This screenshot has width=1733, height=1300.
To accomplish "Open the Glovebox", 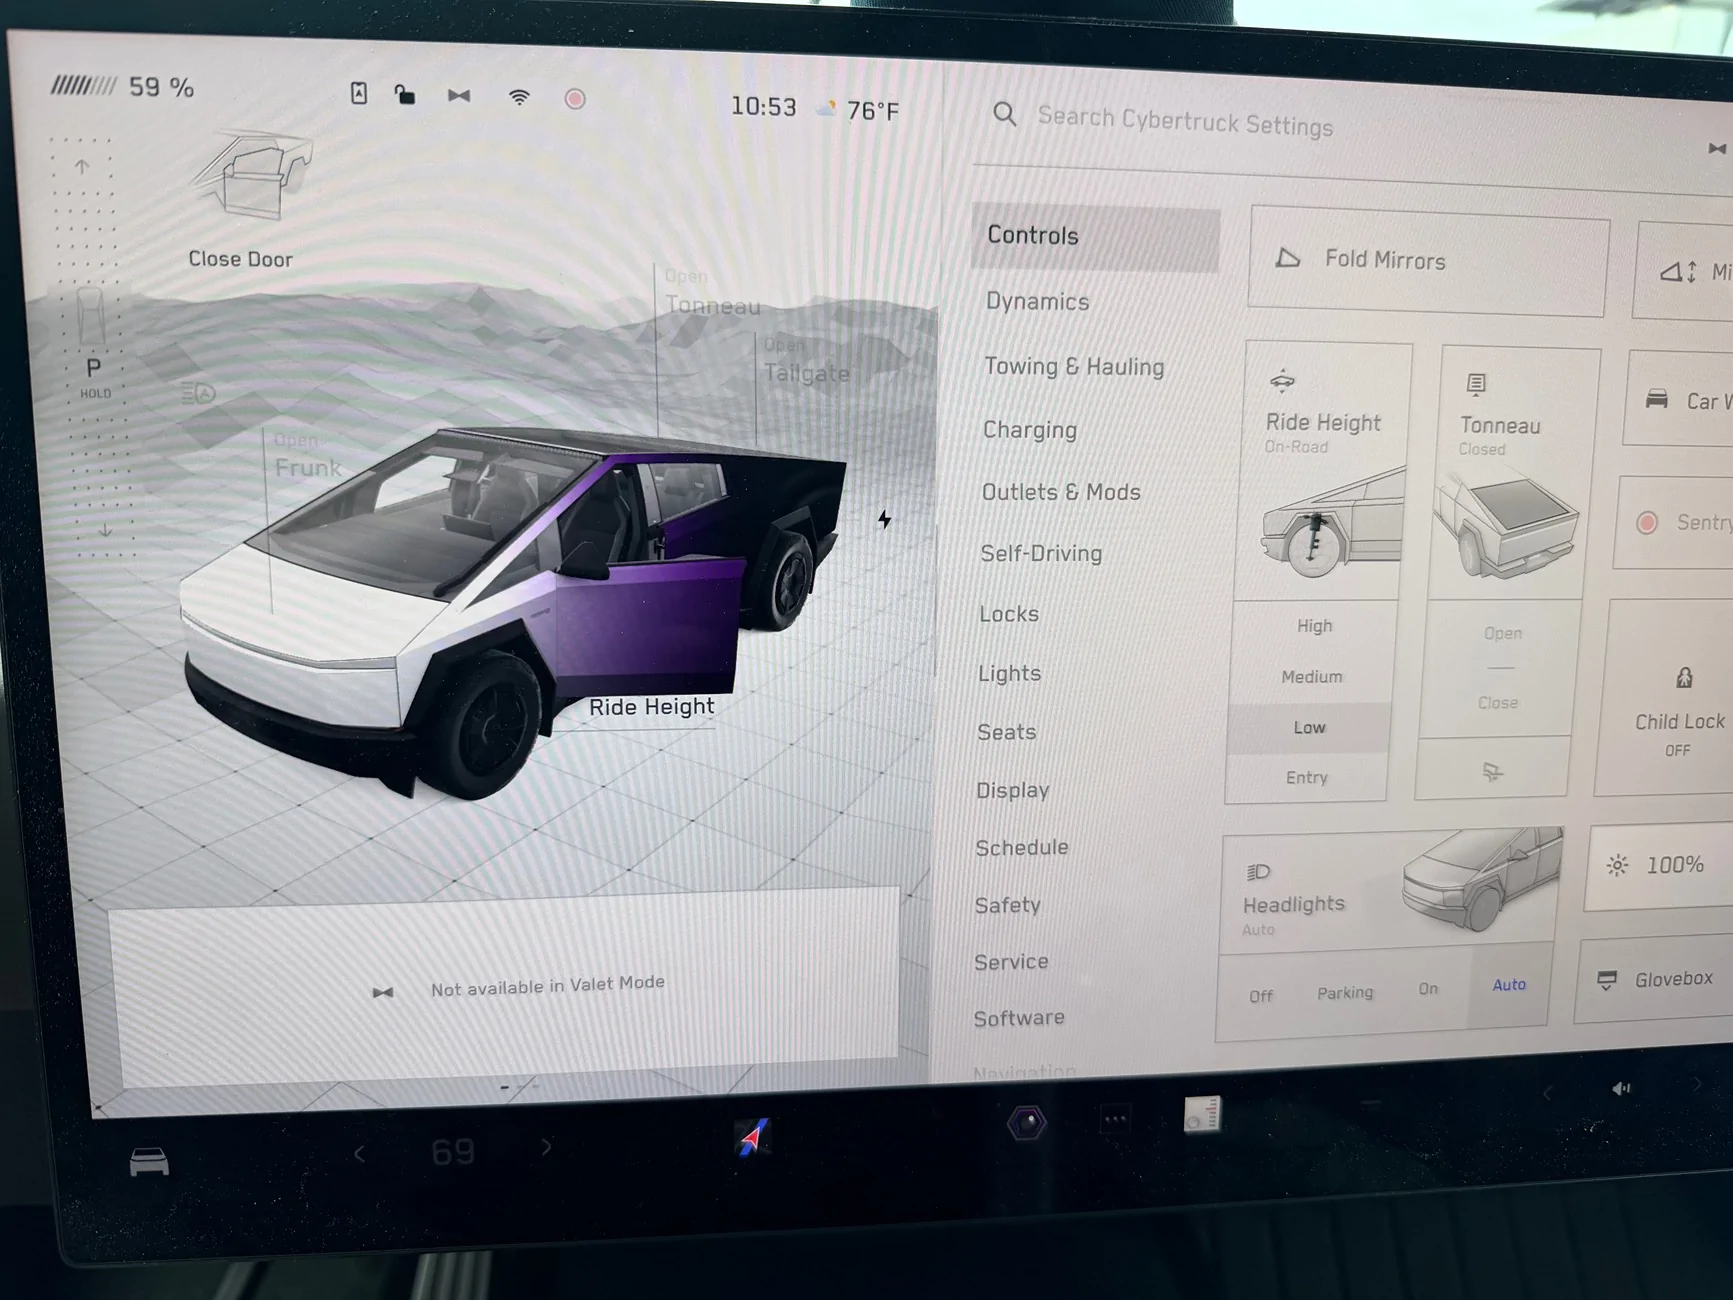I will 1655,980.
